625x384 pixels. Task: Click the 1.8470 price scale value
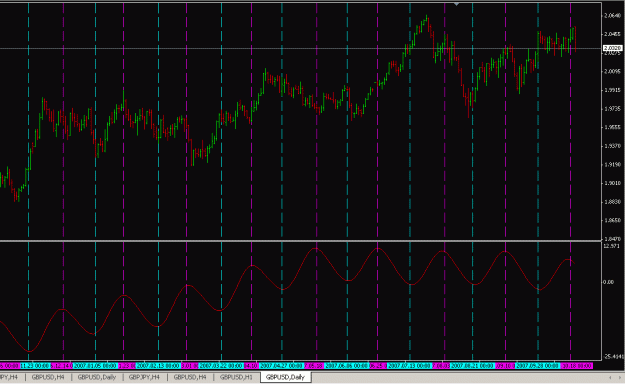612,238
